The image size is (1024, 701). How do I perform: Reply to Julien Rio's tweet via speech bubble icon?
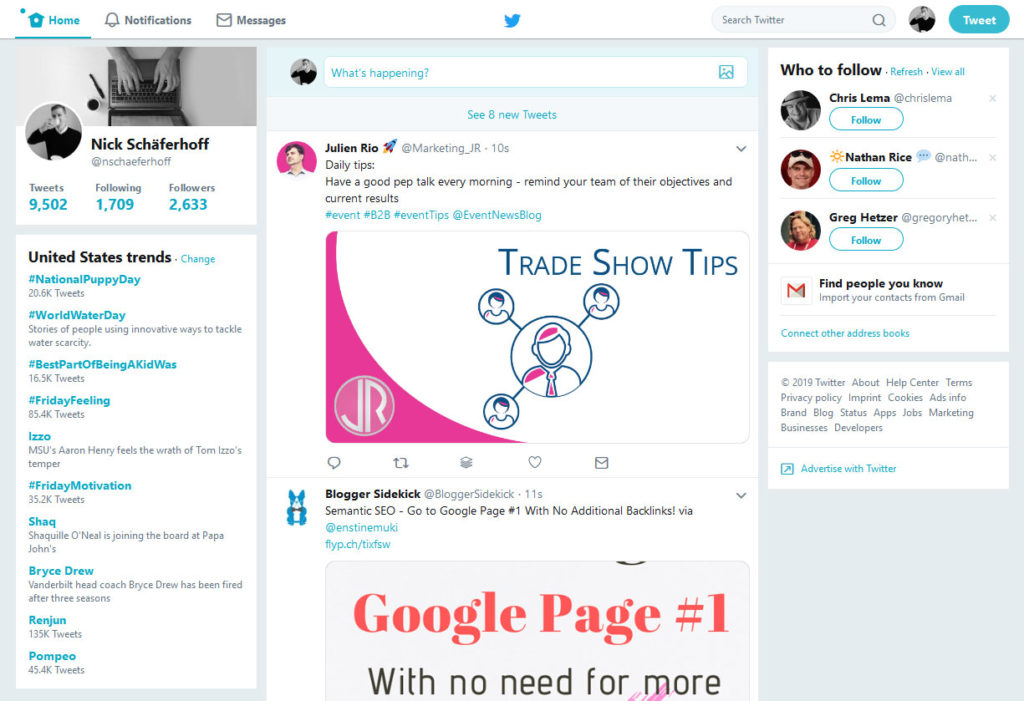tap(334, 462)
